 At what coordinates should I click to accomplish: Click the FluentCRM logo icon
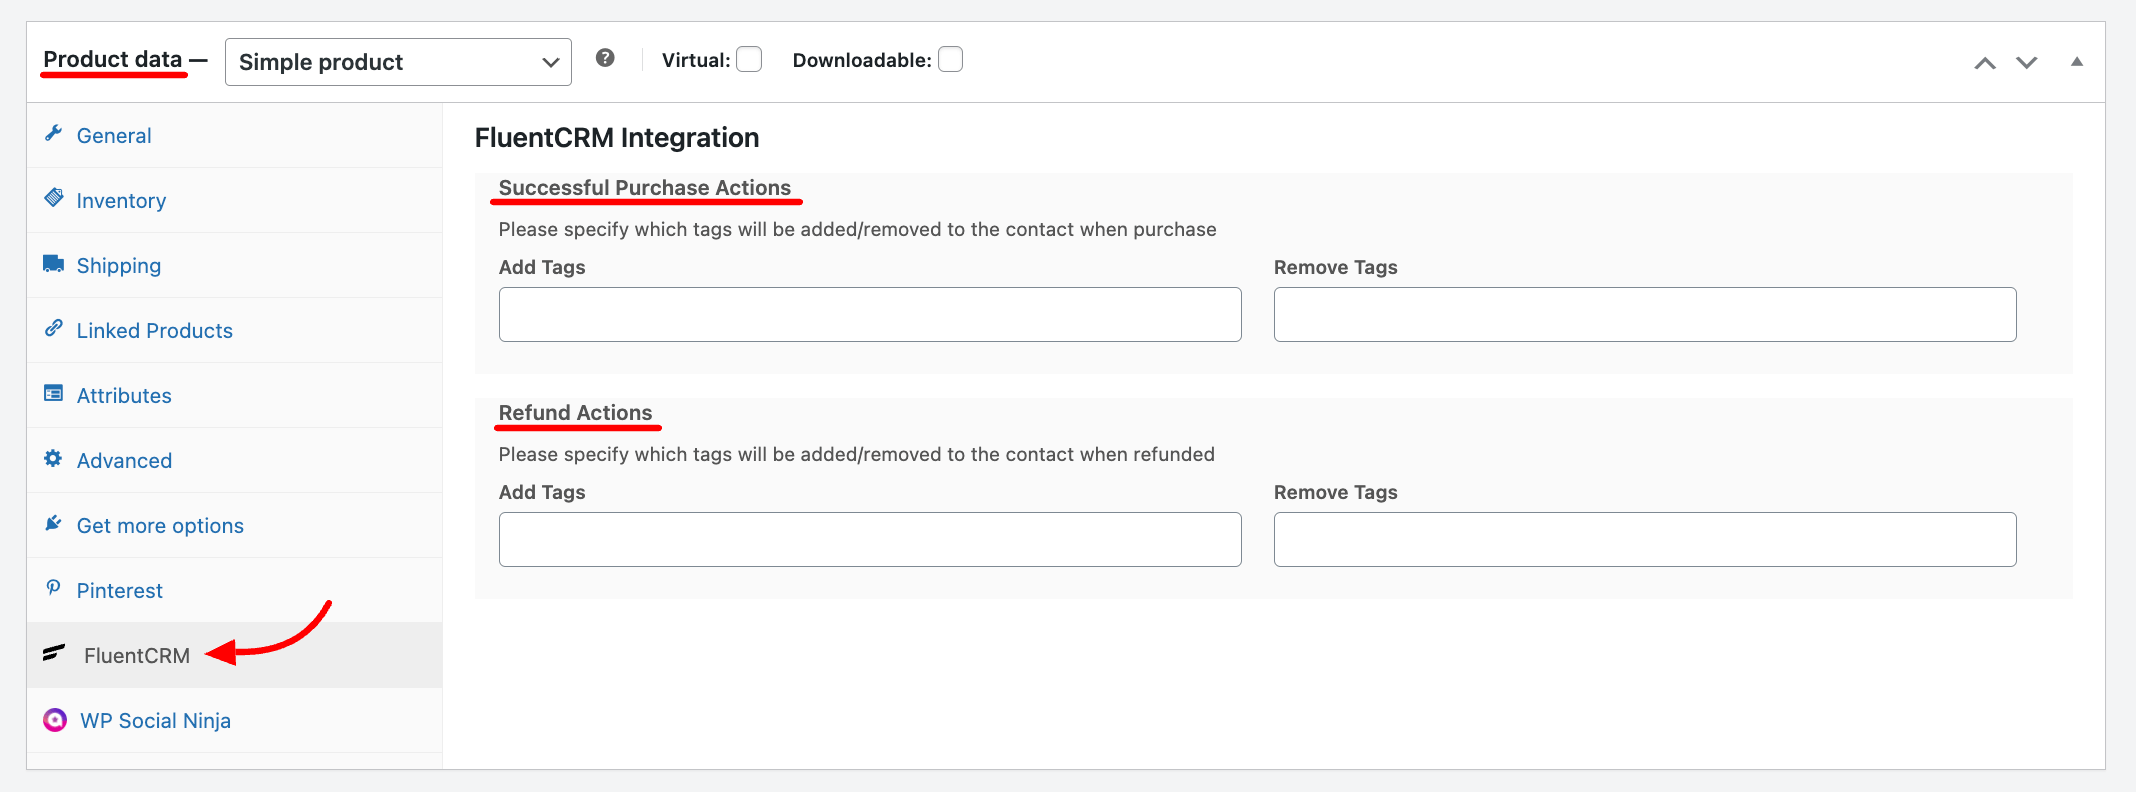[x=54, y=653]
